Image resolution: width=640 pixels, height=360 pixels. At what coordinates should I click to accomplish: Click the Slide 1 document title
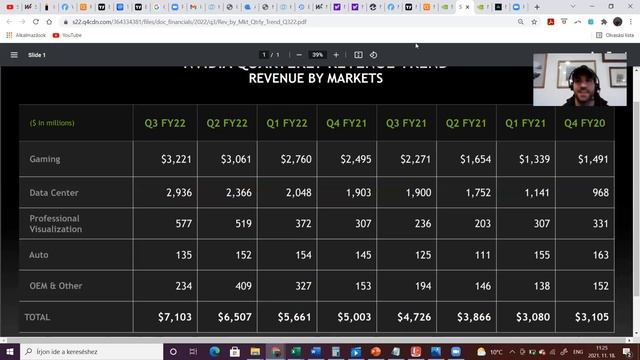pos(37,55)
